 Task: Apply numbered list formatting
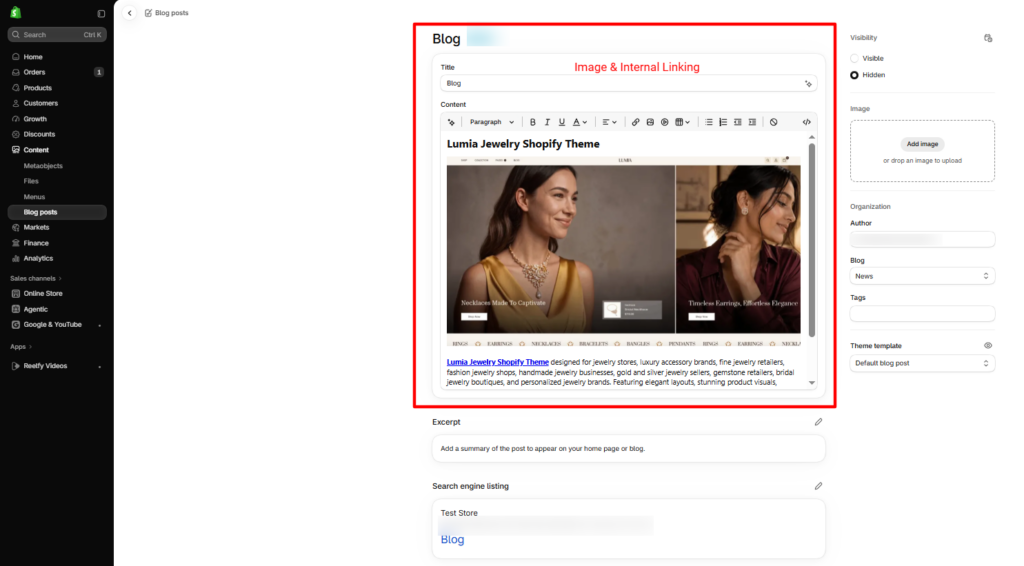click(723, 122)
